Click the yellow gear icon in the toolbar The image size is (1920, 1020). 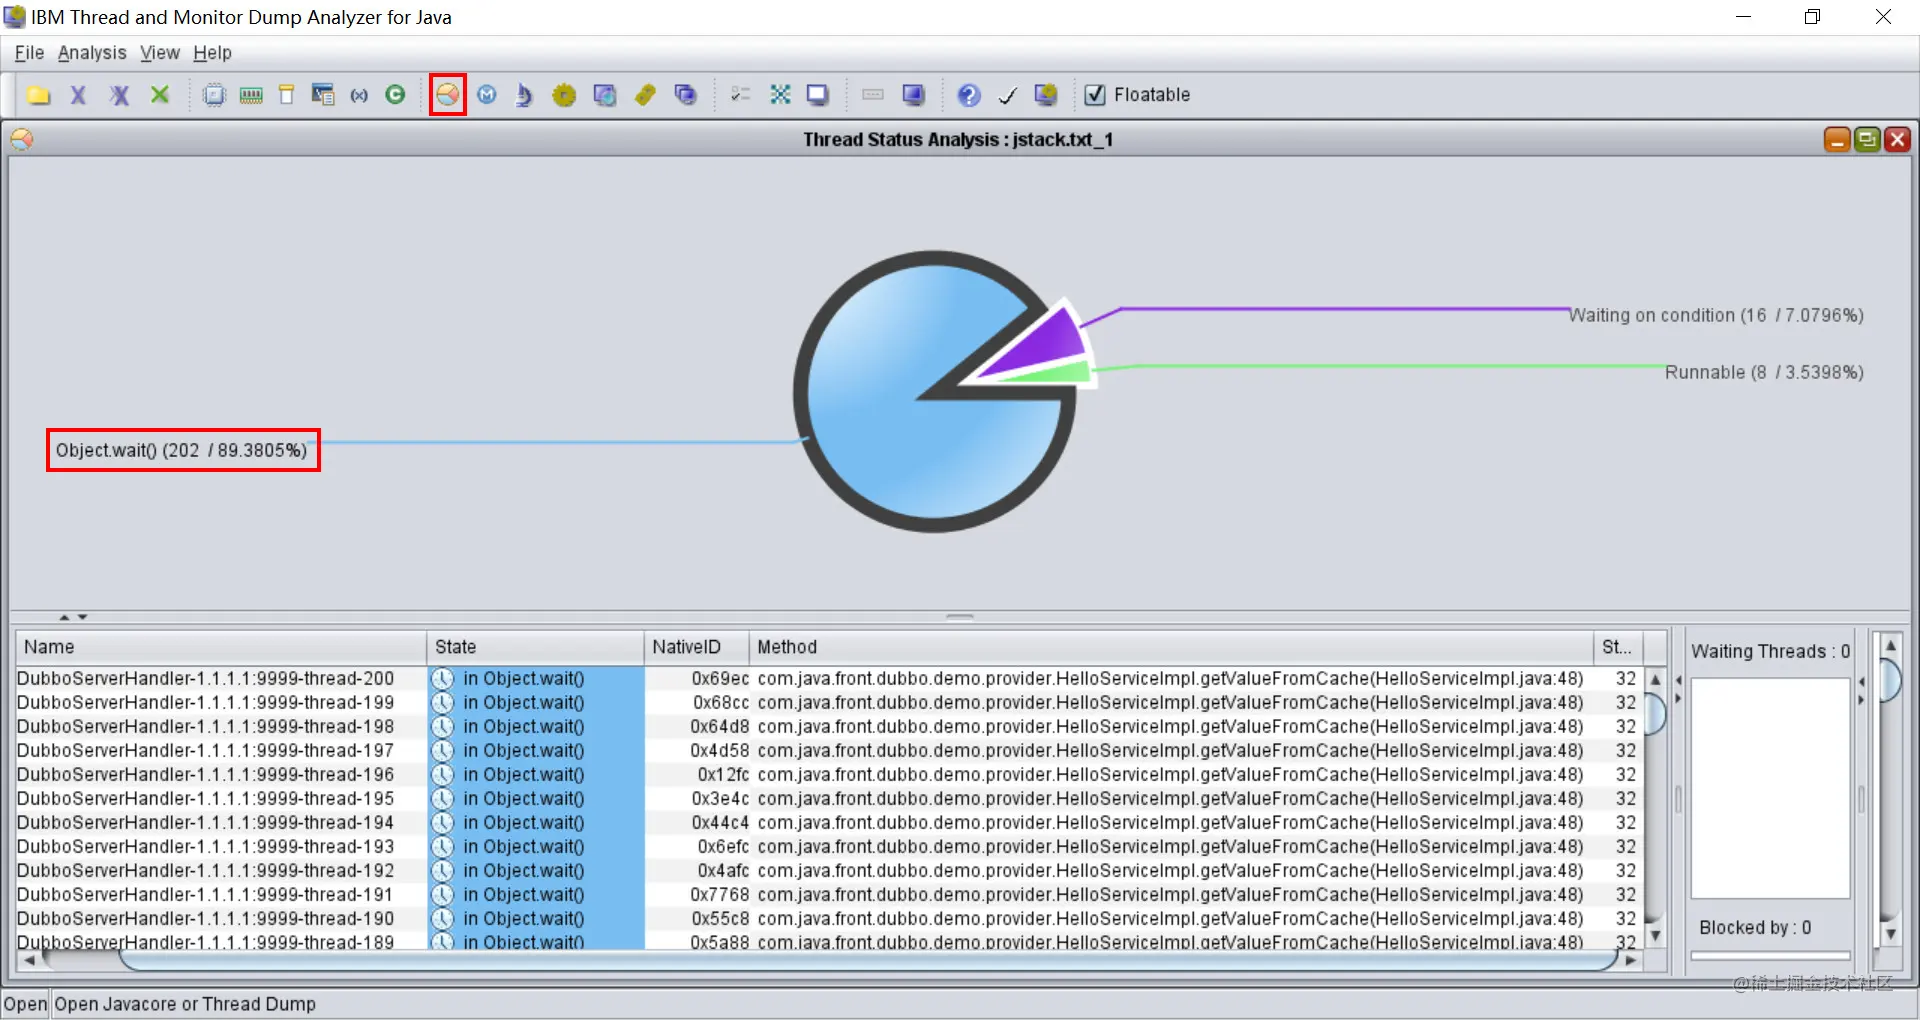(x=564, y=95)
